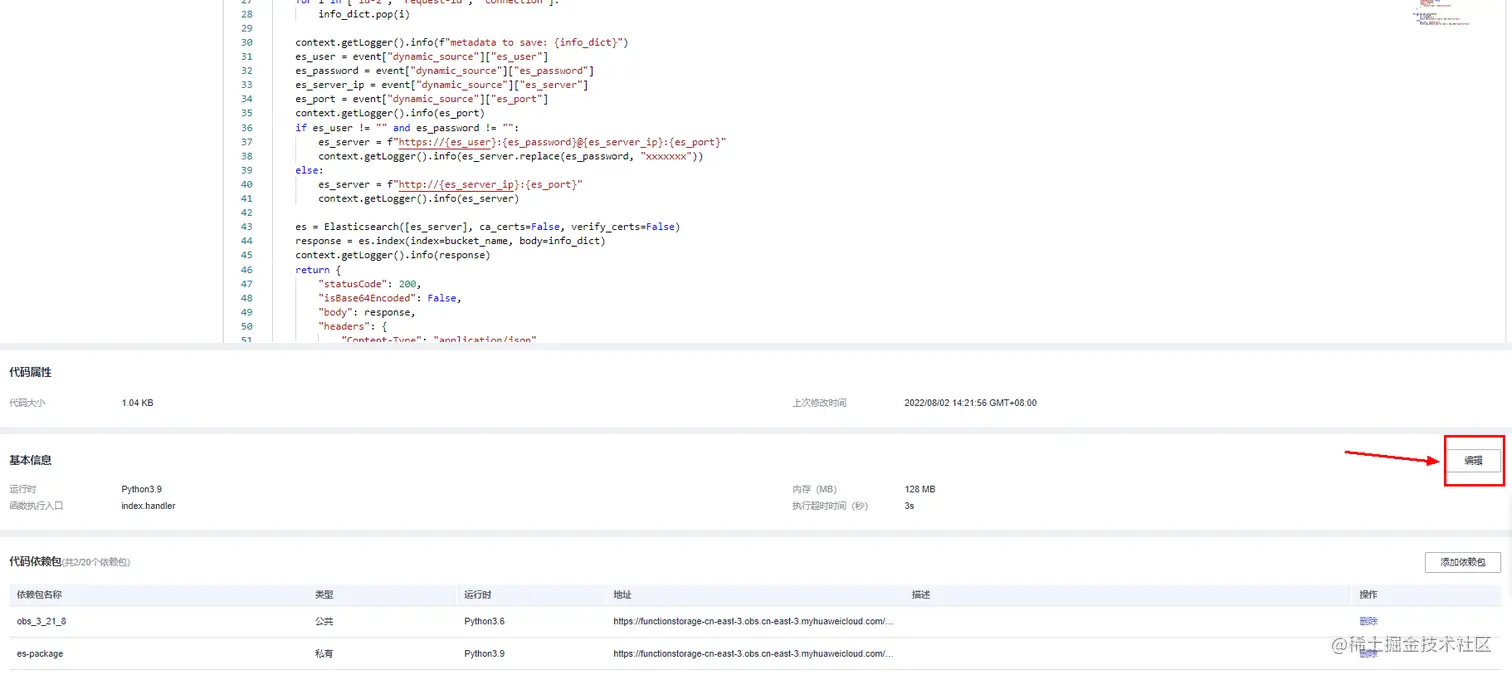Delete the obs_3_21_8 dependency via 删除
The image size is (1512, 675).
tap(1368, 622)
